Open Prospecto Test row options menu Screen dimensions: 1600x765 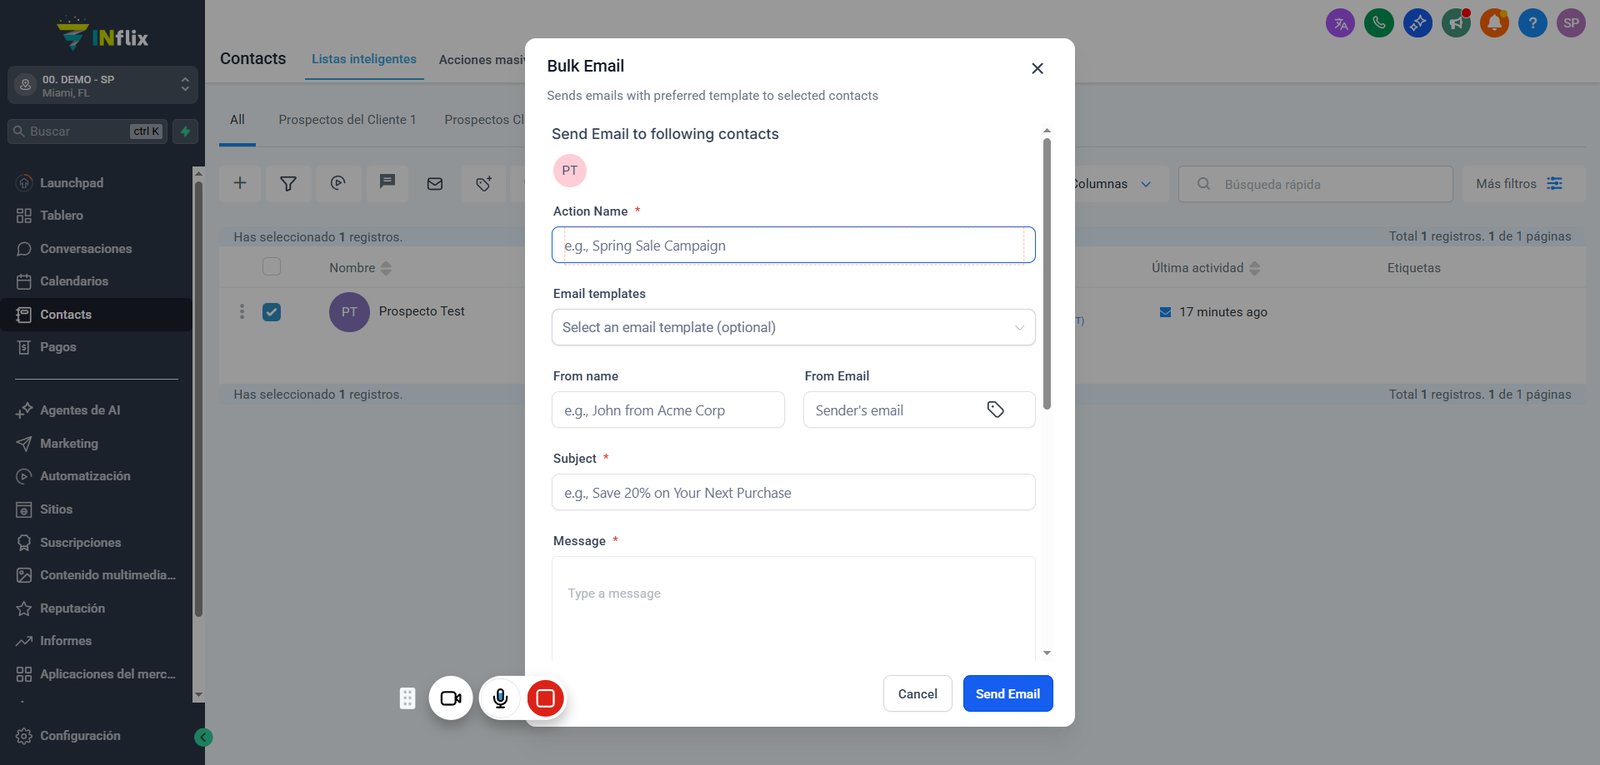pyautogui.click(x=242, y=312)
